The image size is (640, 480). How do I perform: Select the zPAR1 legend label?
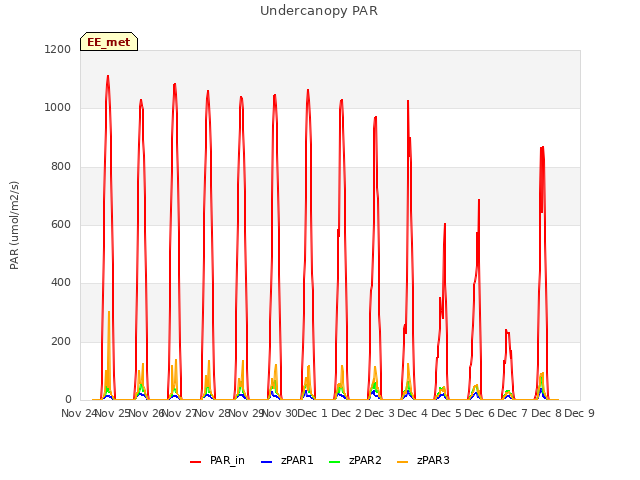click(297, 460)
